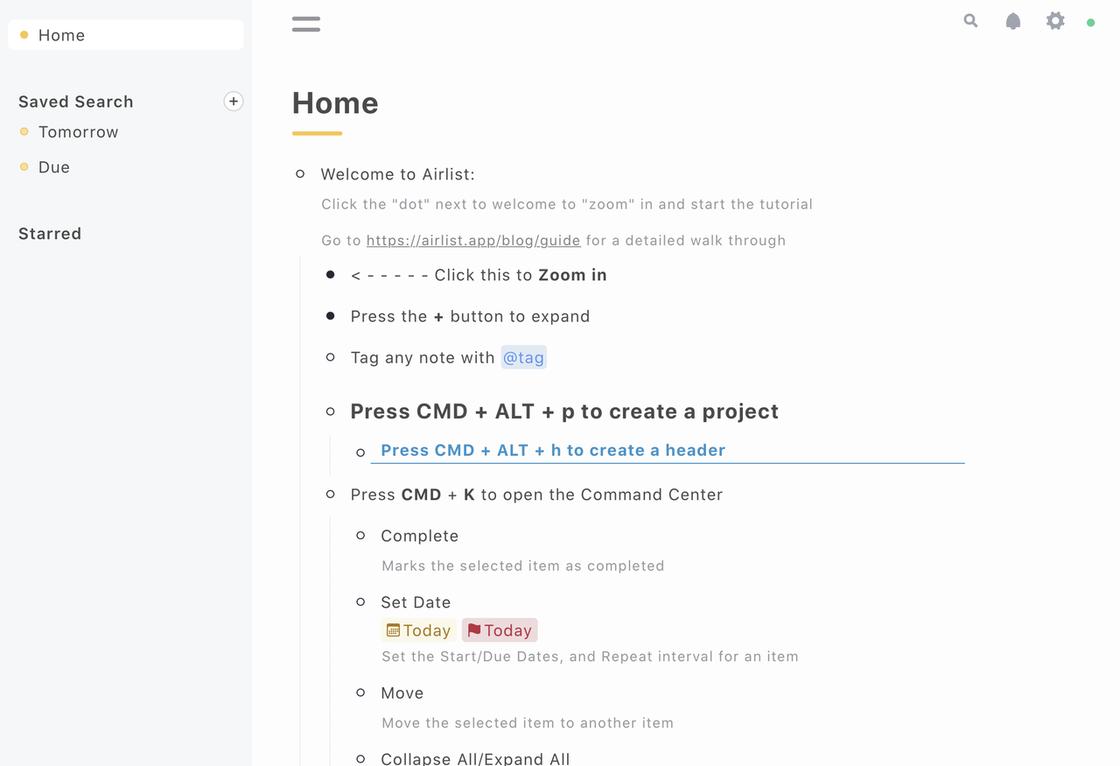The width and height of the screenshot is (1120, 766).
Task: Click the notifications bell icon
Action: [x=1013, y=21]
